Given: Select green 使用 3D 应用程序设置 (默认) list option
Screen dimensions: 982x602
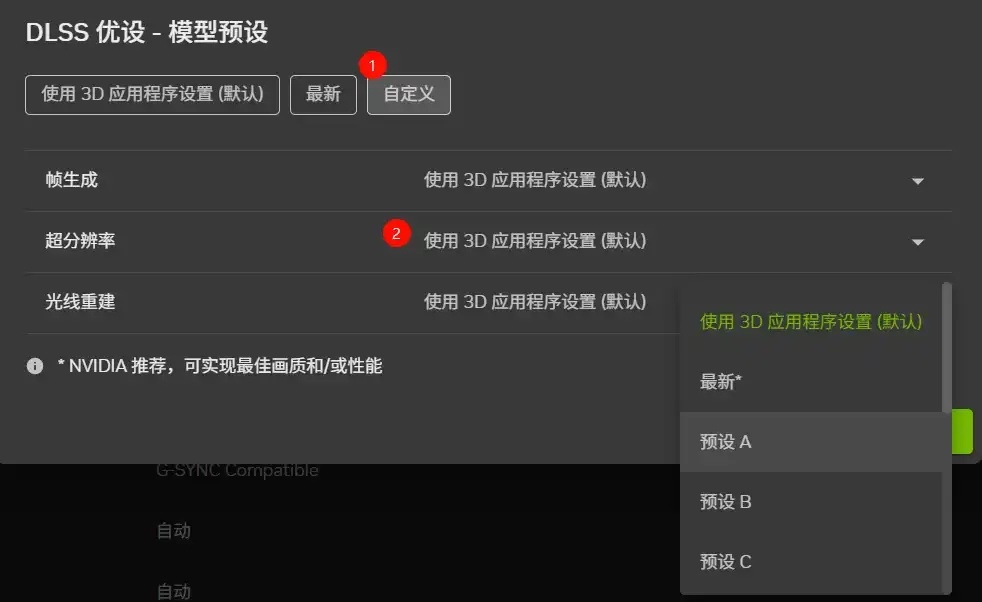Looking at the screenshot, I should pos(811,321).
